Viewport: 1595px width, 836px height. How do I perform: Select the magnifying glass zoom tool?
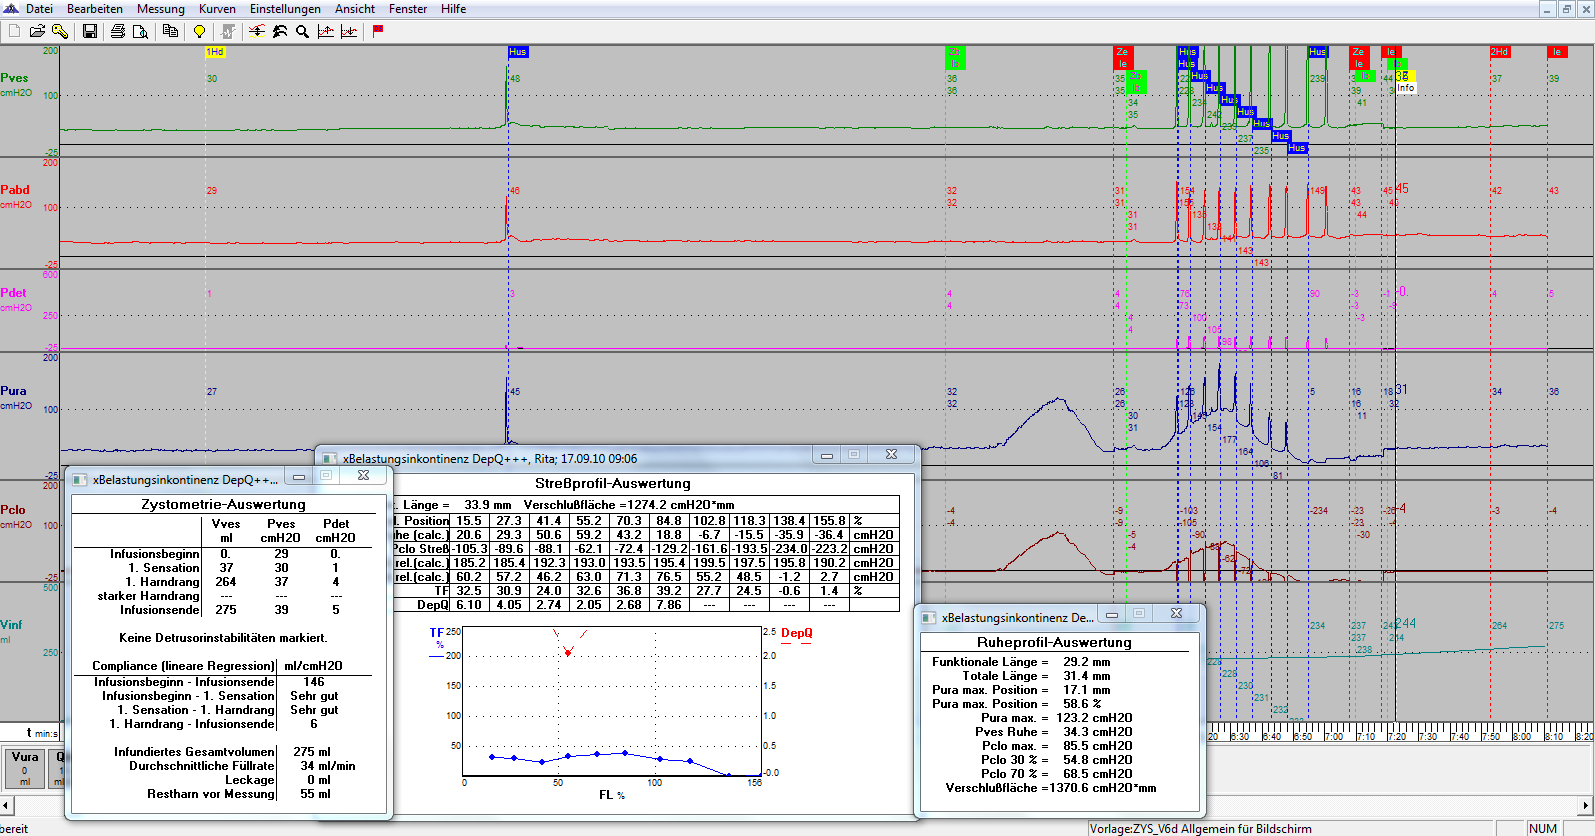[302, 31]
